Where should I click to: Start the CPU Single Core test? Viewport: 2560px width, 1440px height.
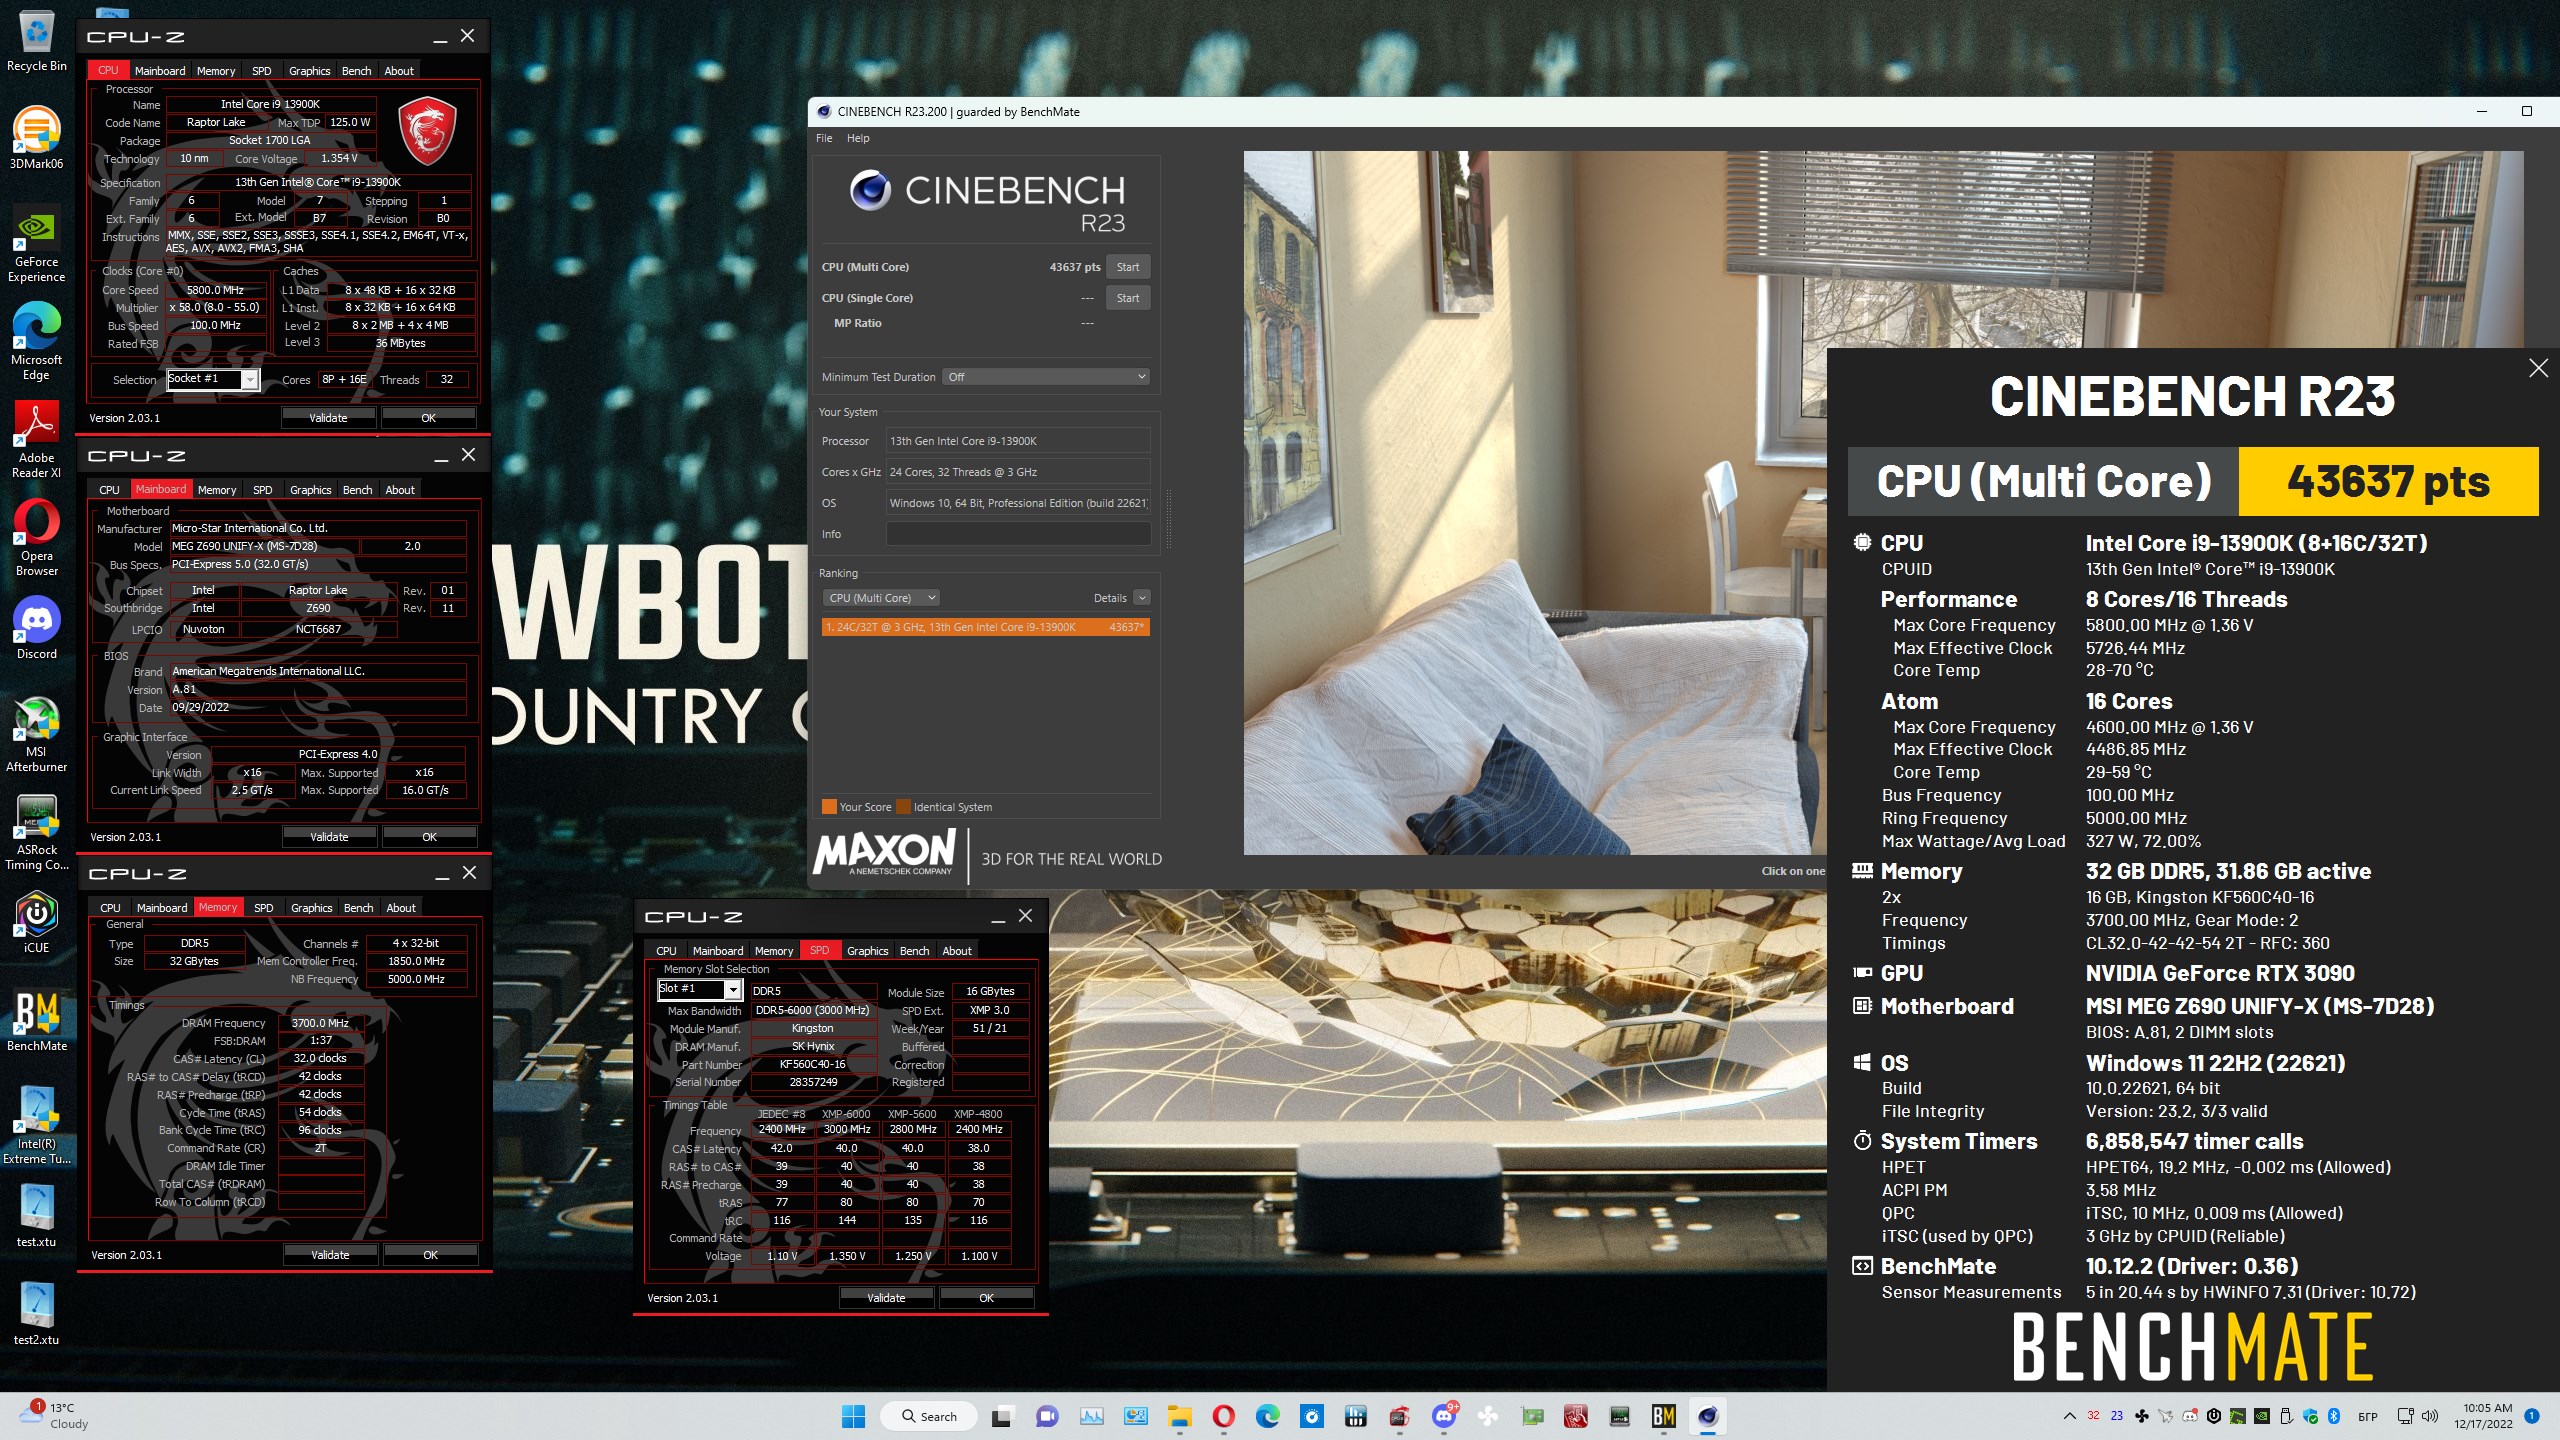tap(1128, 298)
